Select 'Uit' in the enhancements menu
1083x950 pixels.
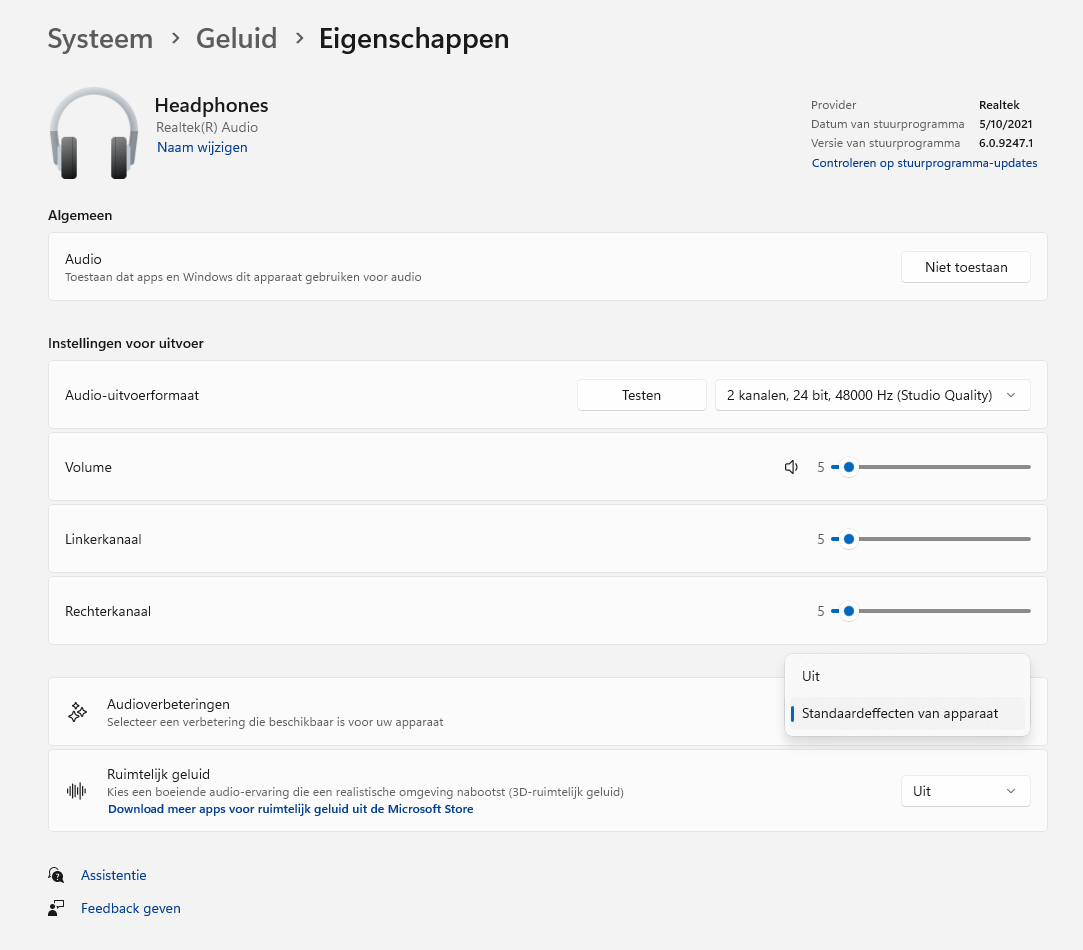811,676
